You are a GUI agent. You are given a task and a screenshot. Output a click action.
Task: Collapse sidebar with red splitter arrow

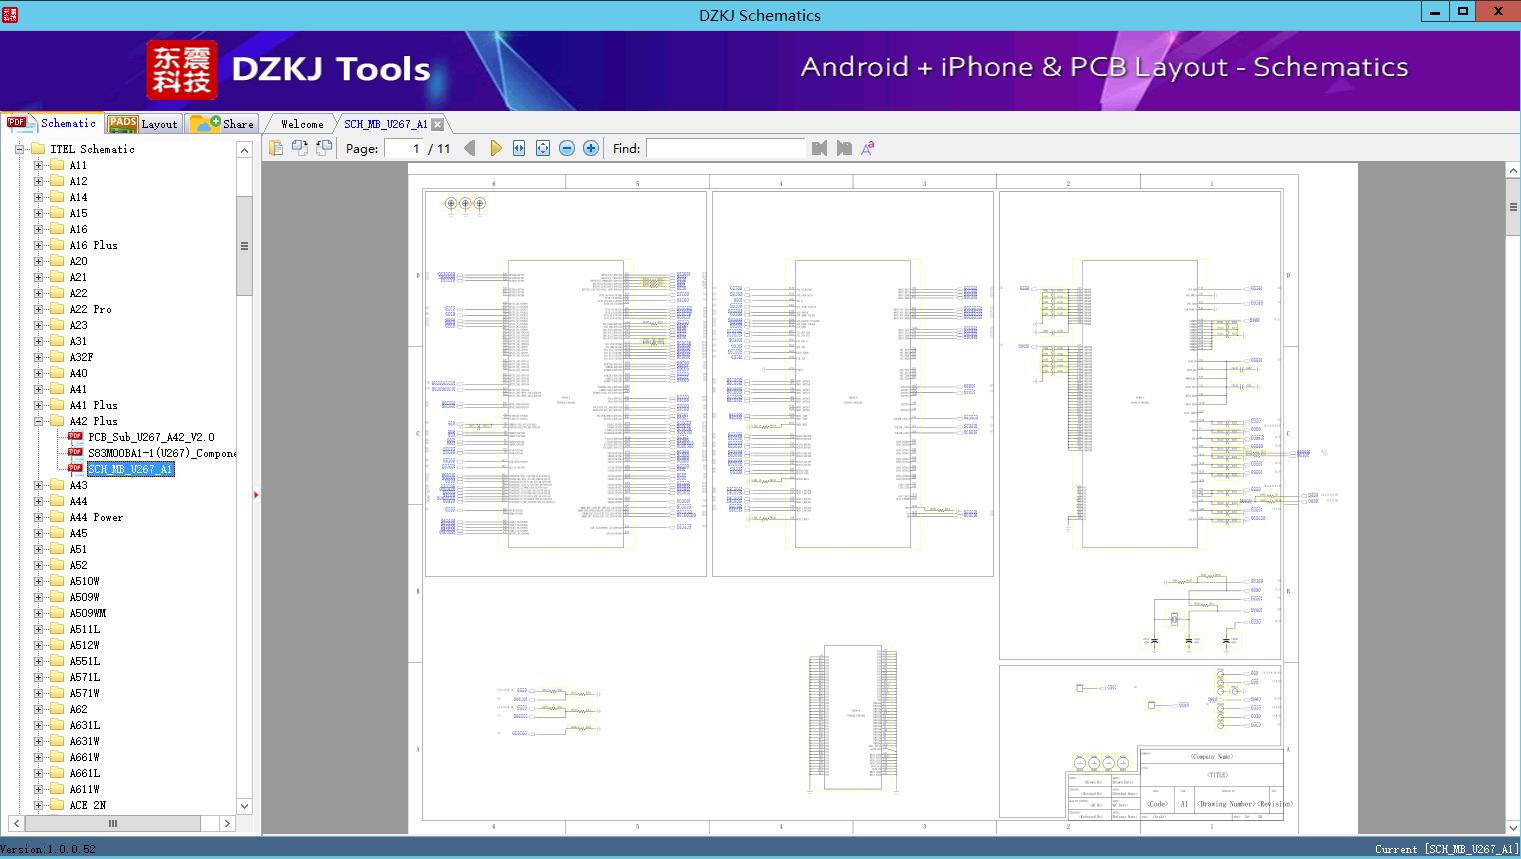(256, 494)
